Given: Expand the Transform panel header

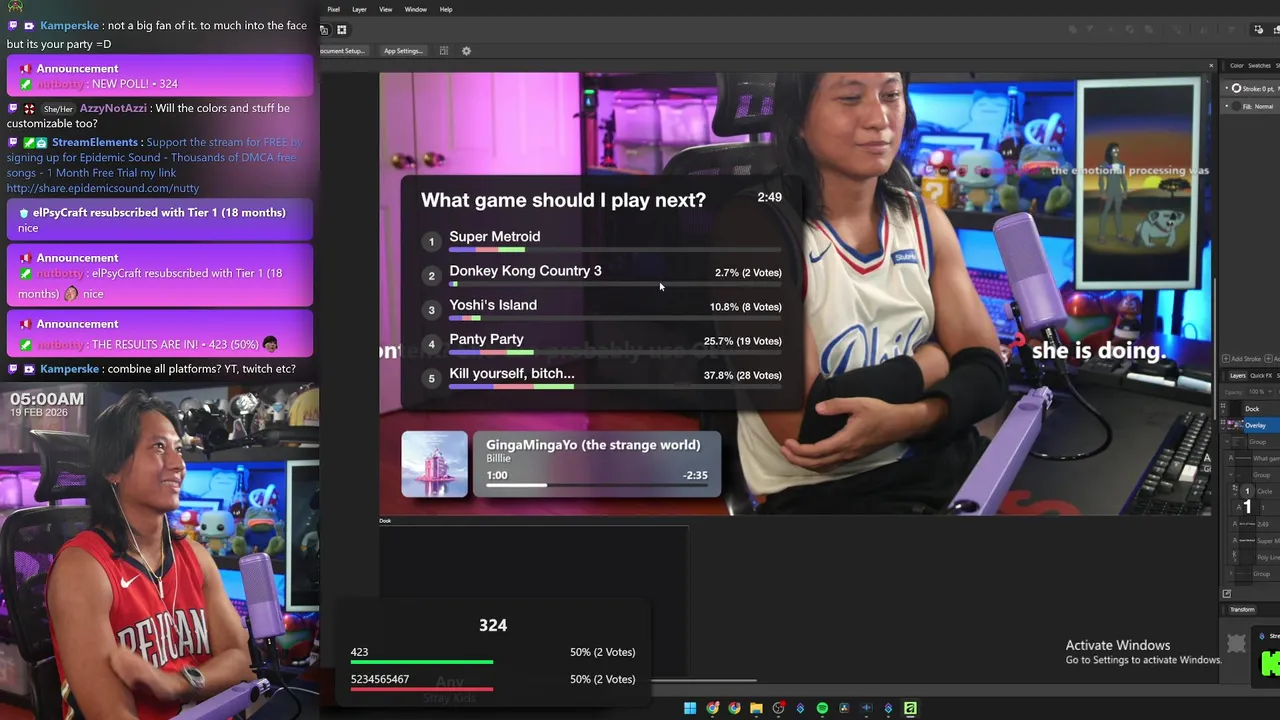Looking at the screenshot, I should pyautogui.click(x=1242, y=609).
